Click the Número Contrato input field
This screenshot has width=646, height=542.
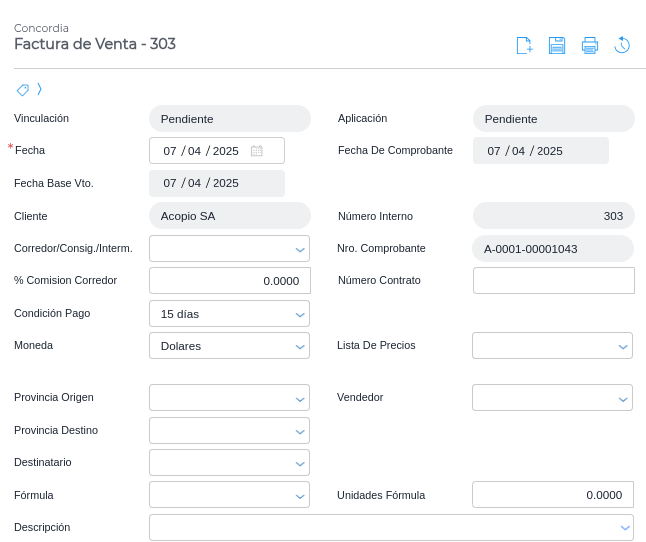pos(554,281)
